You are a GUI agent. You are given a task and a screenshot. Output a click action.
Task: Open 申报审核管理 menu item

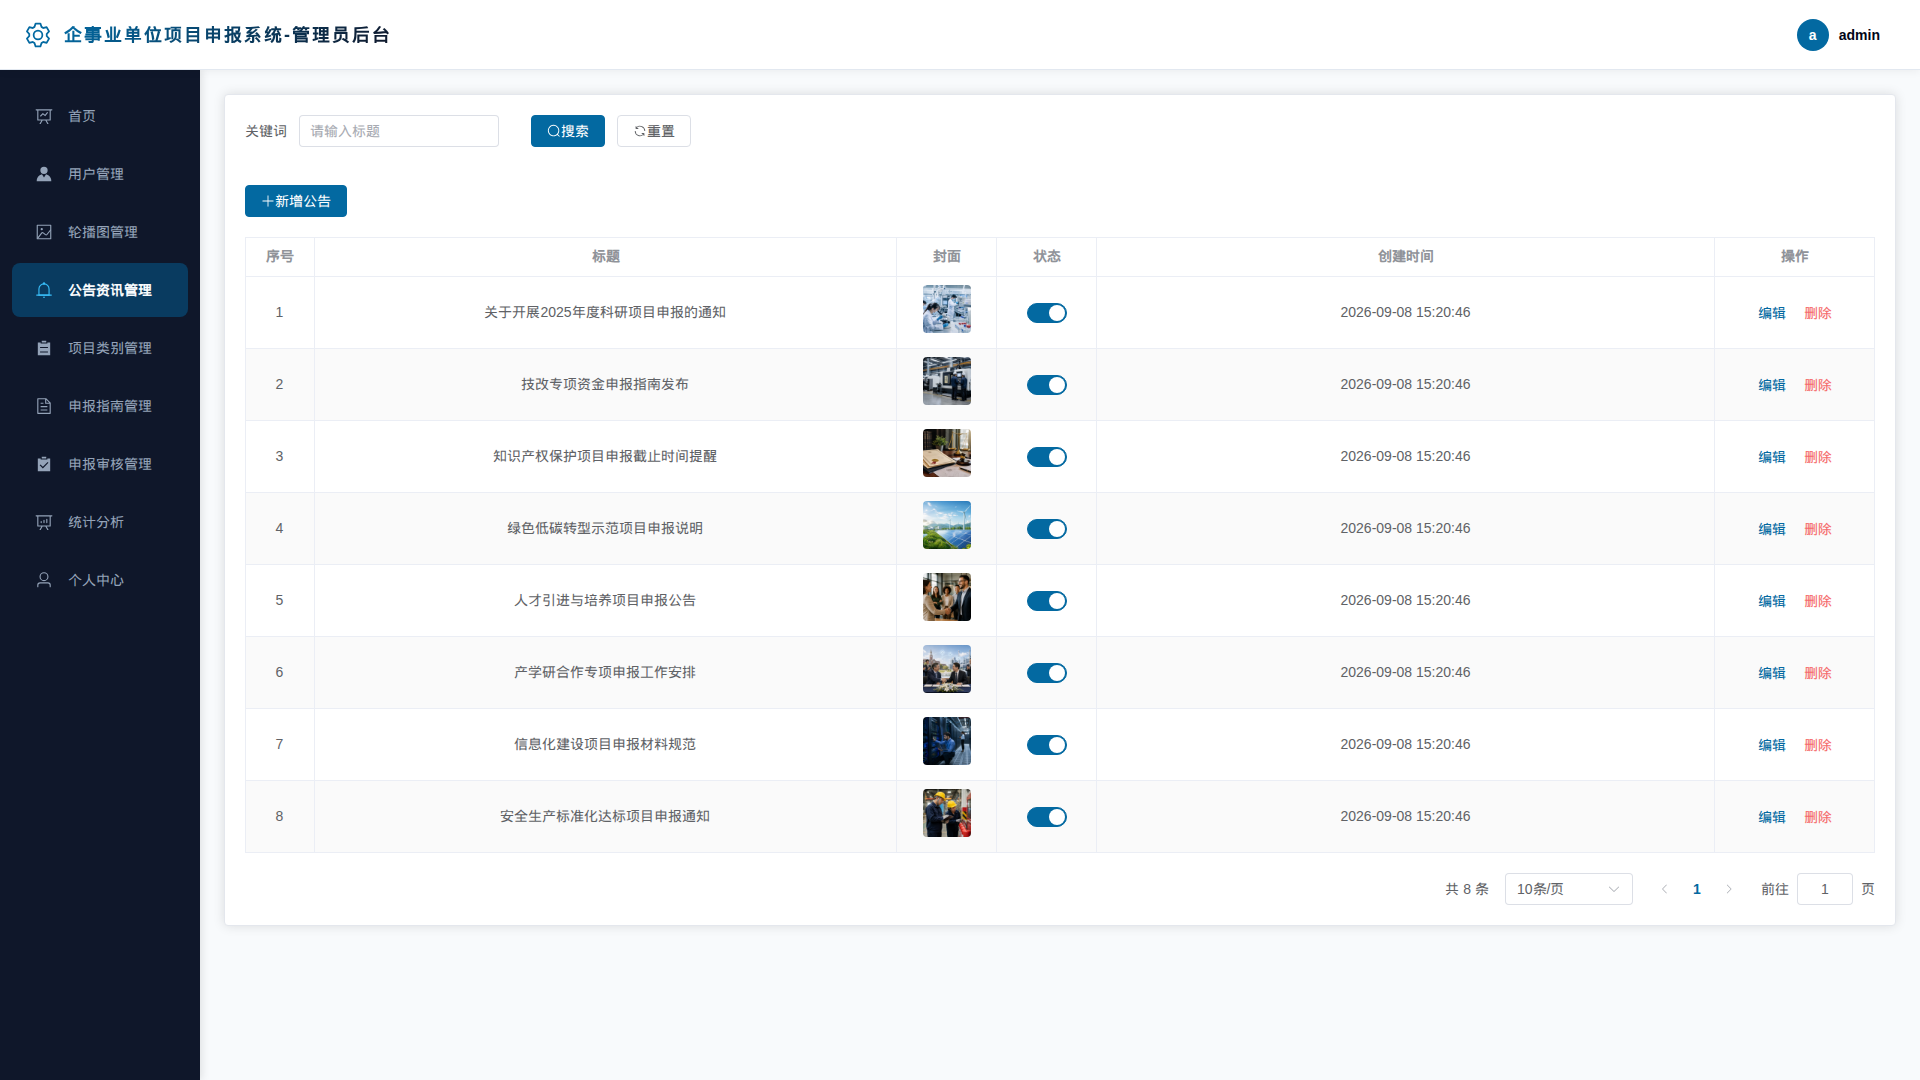(100, 464)
